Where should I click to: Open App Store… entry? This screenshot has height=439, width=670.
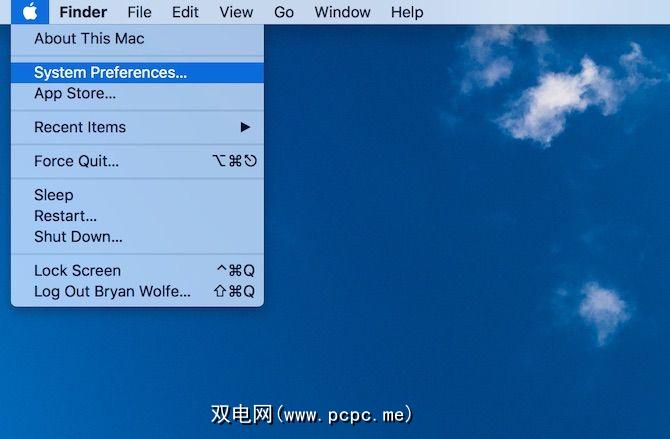[137, 93]
